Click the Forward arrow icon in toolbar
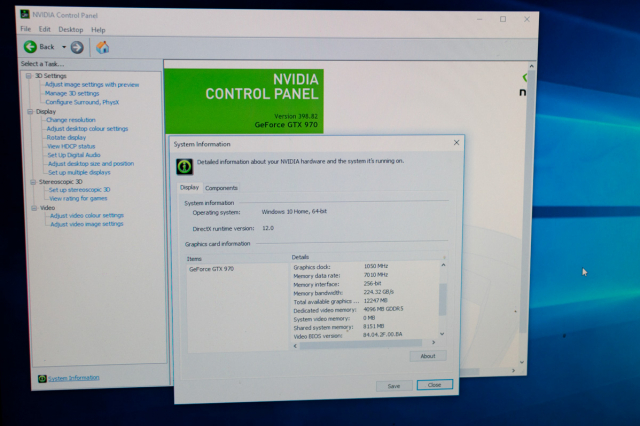Screen dimensions: 640x426 [77, 47]
